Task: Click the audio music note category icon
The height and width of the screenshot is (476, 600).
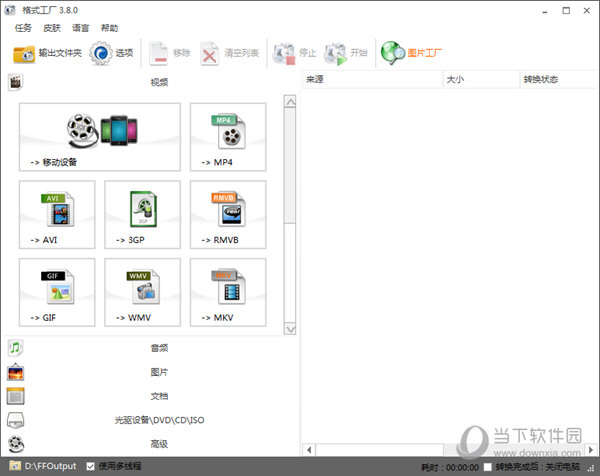Action: tap(15, 347)
